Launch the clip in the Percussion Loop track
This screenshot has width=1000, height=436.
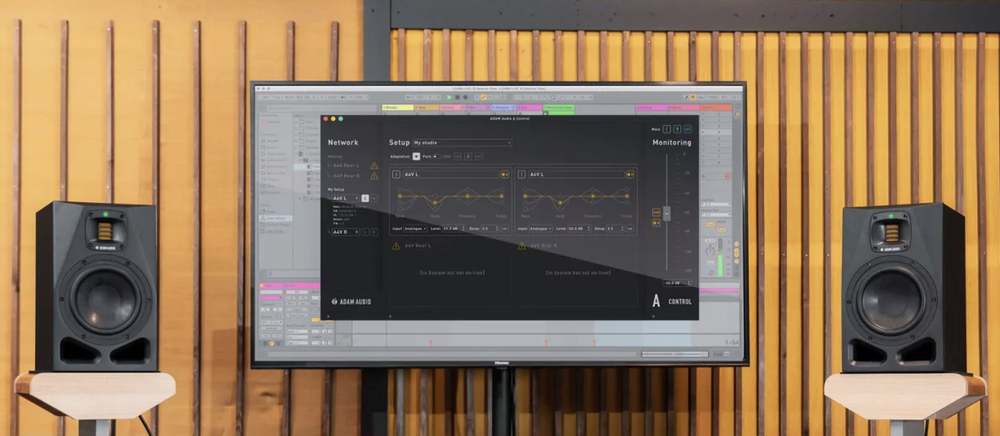(545, 113)
